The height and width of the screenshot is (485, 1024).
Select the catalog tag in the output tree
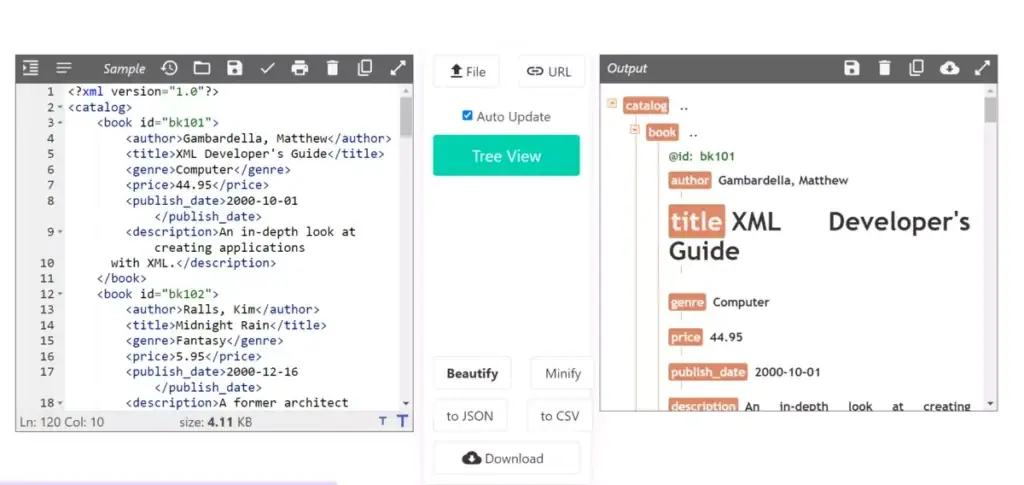pos(646,106)
